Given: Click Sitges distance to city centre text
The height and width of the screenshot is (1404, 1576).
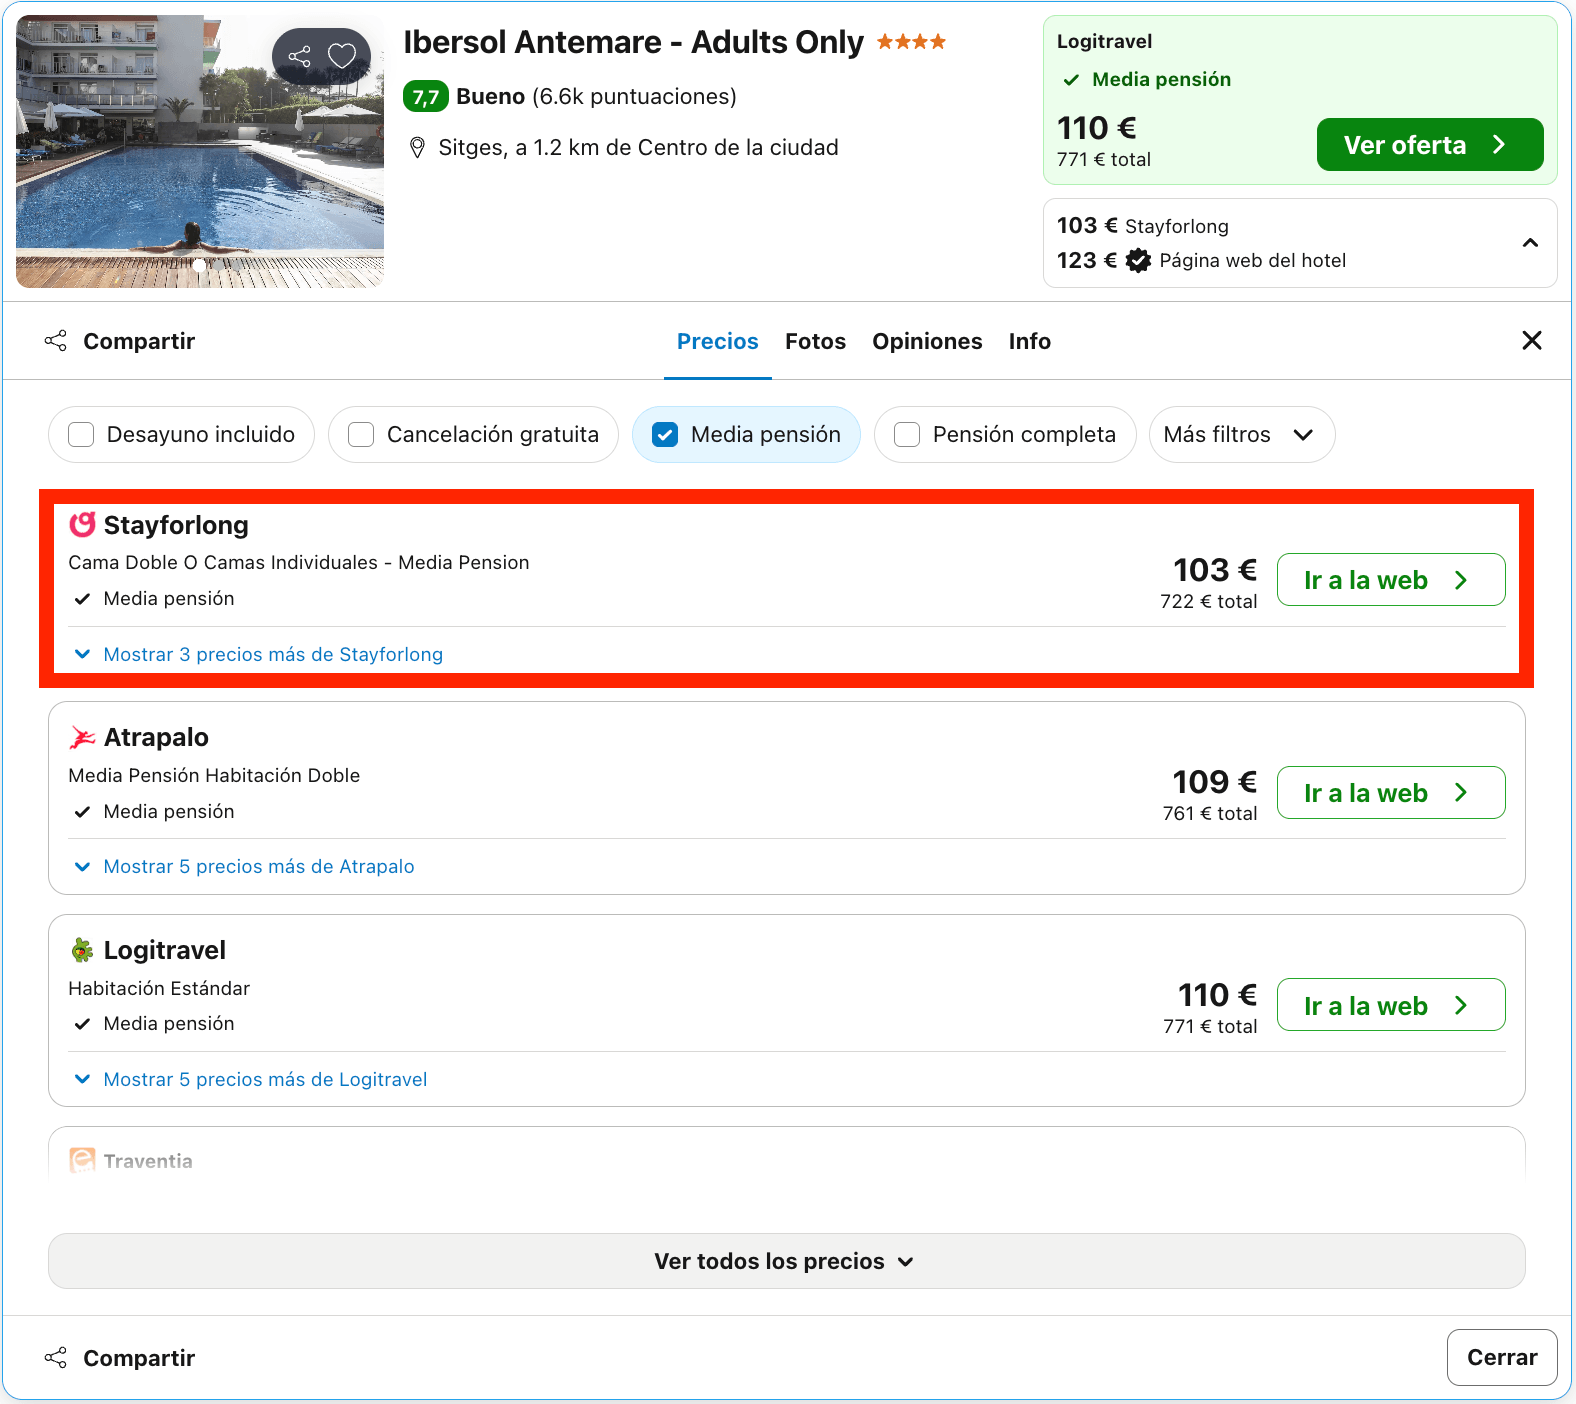Looking at the screenshot, I should [639, 148].
